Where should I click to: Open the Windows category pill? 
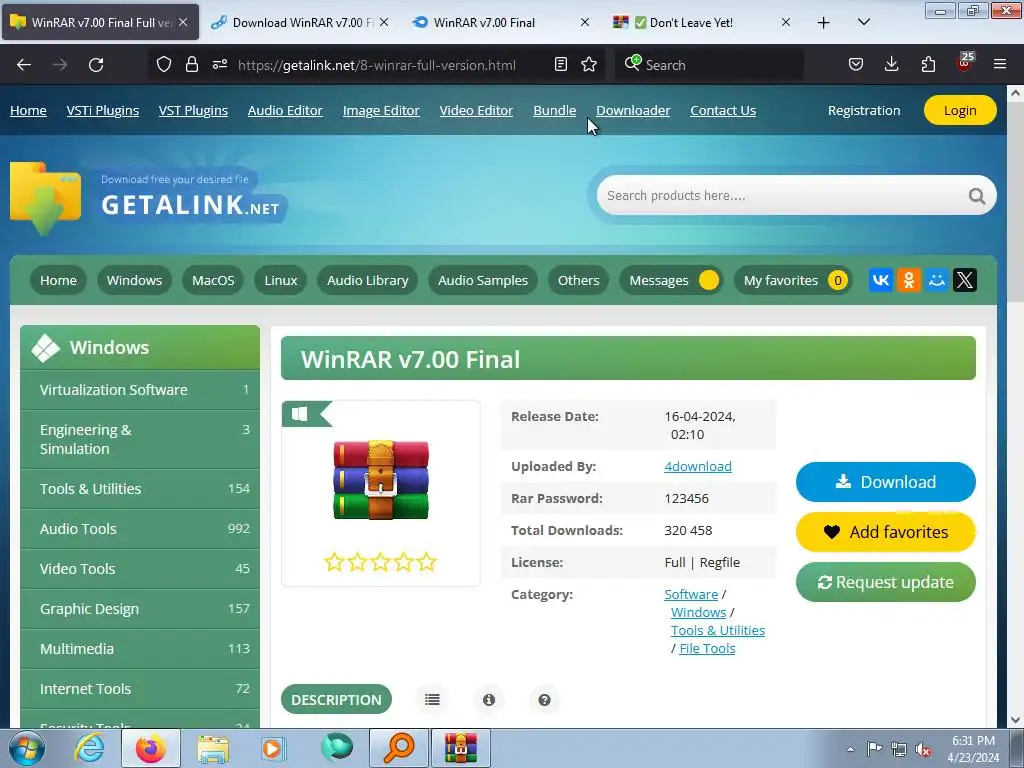[135, 280]
